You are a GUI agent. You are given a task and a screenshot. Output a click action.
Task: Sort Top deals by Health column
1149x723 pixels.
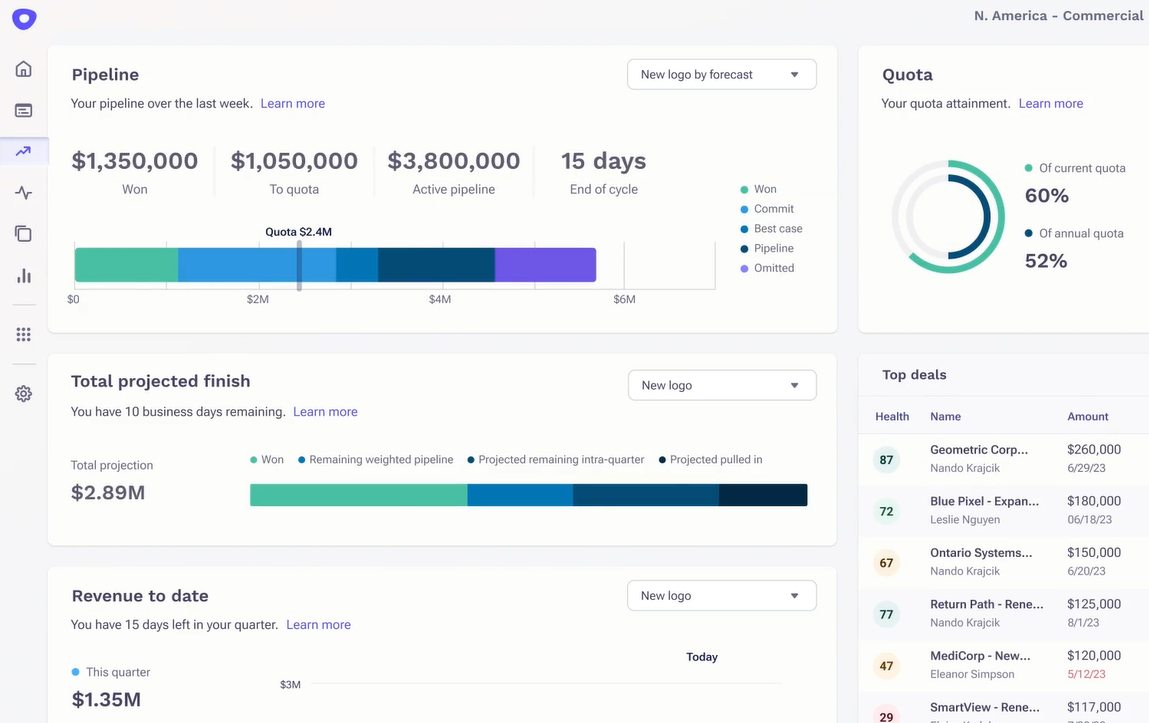892,416
